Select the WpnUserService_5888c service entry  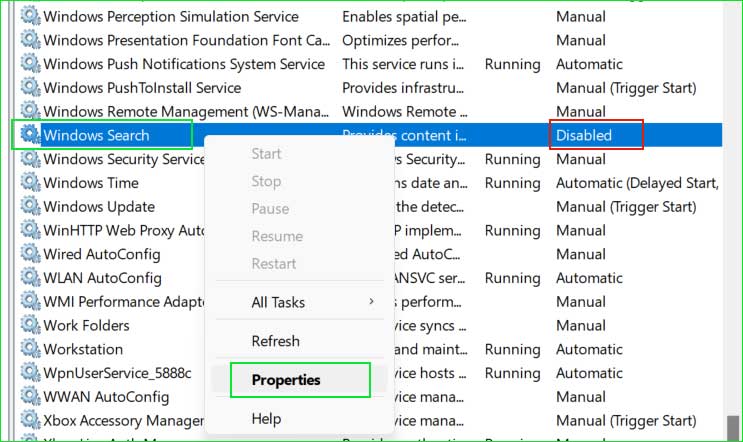click(117, 373)
